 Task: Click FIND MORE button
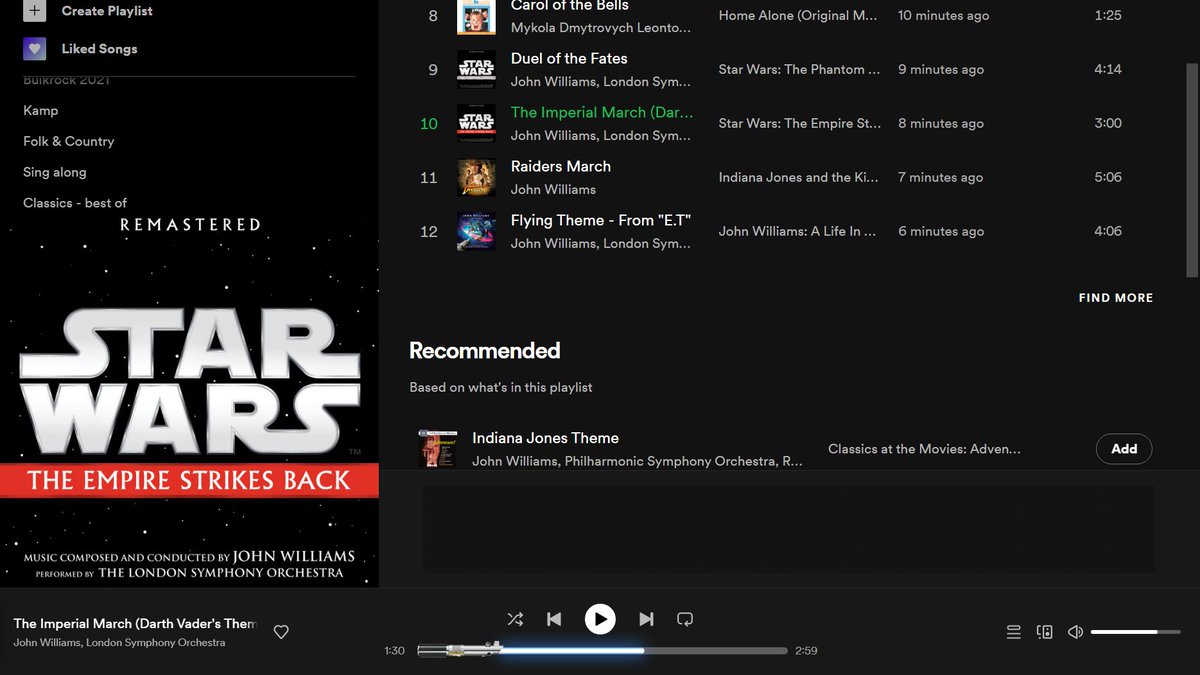(x=1116, y=298)
